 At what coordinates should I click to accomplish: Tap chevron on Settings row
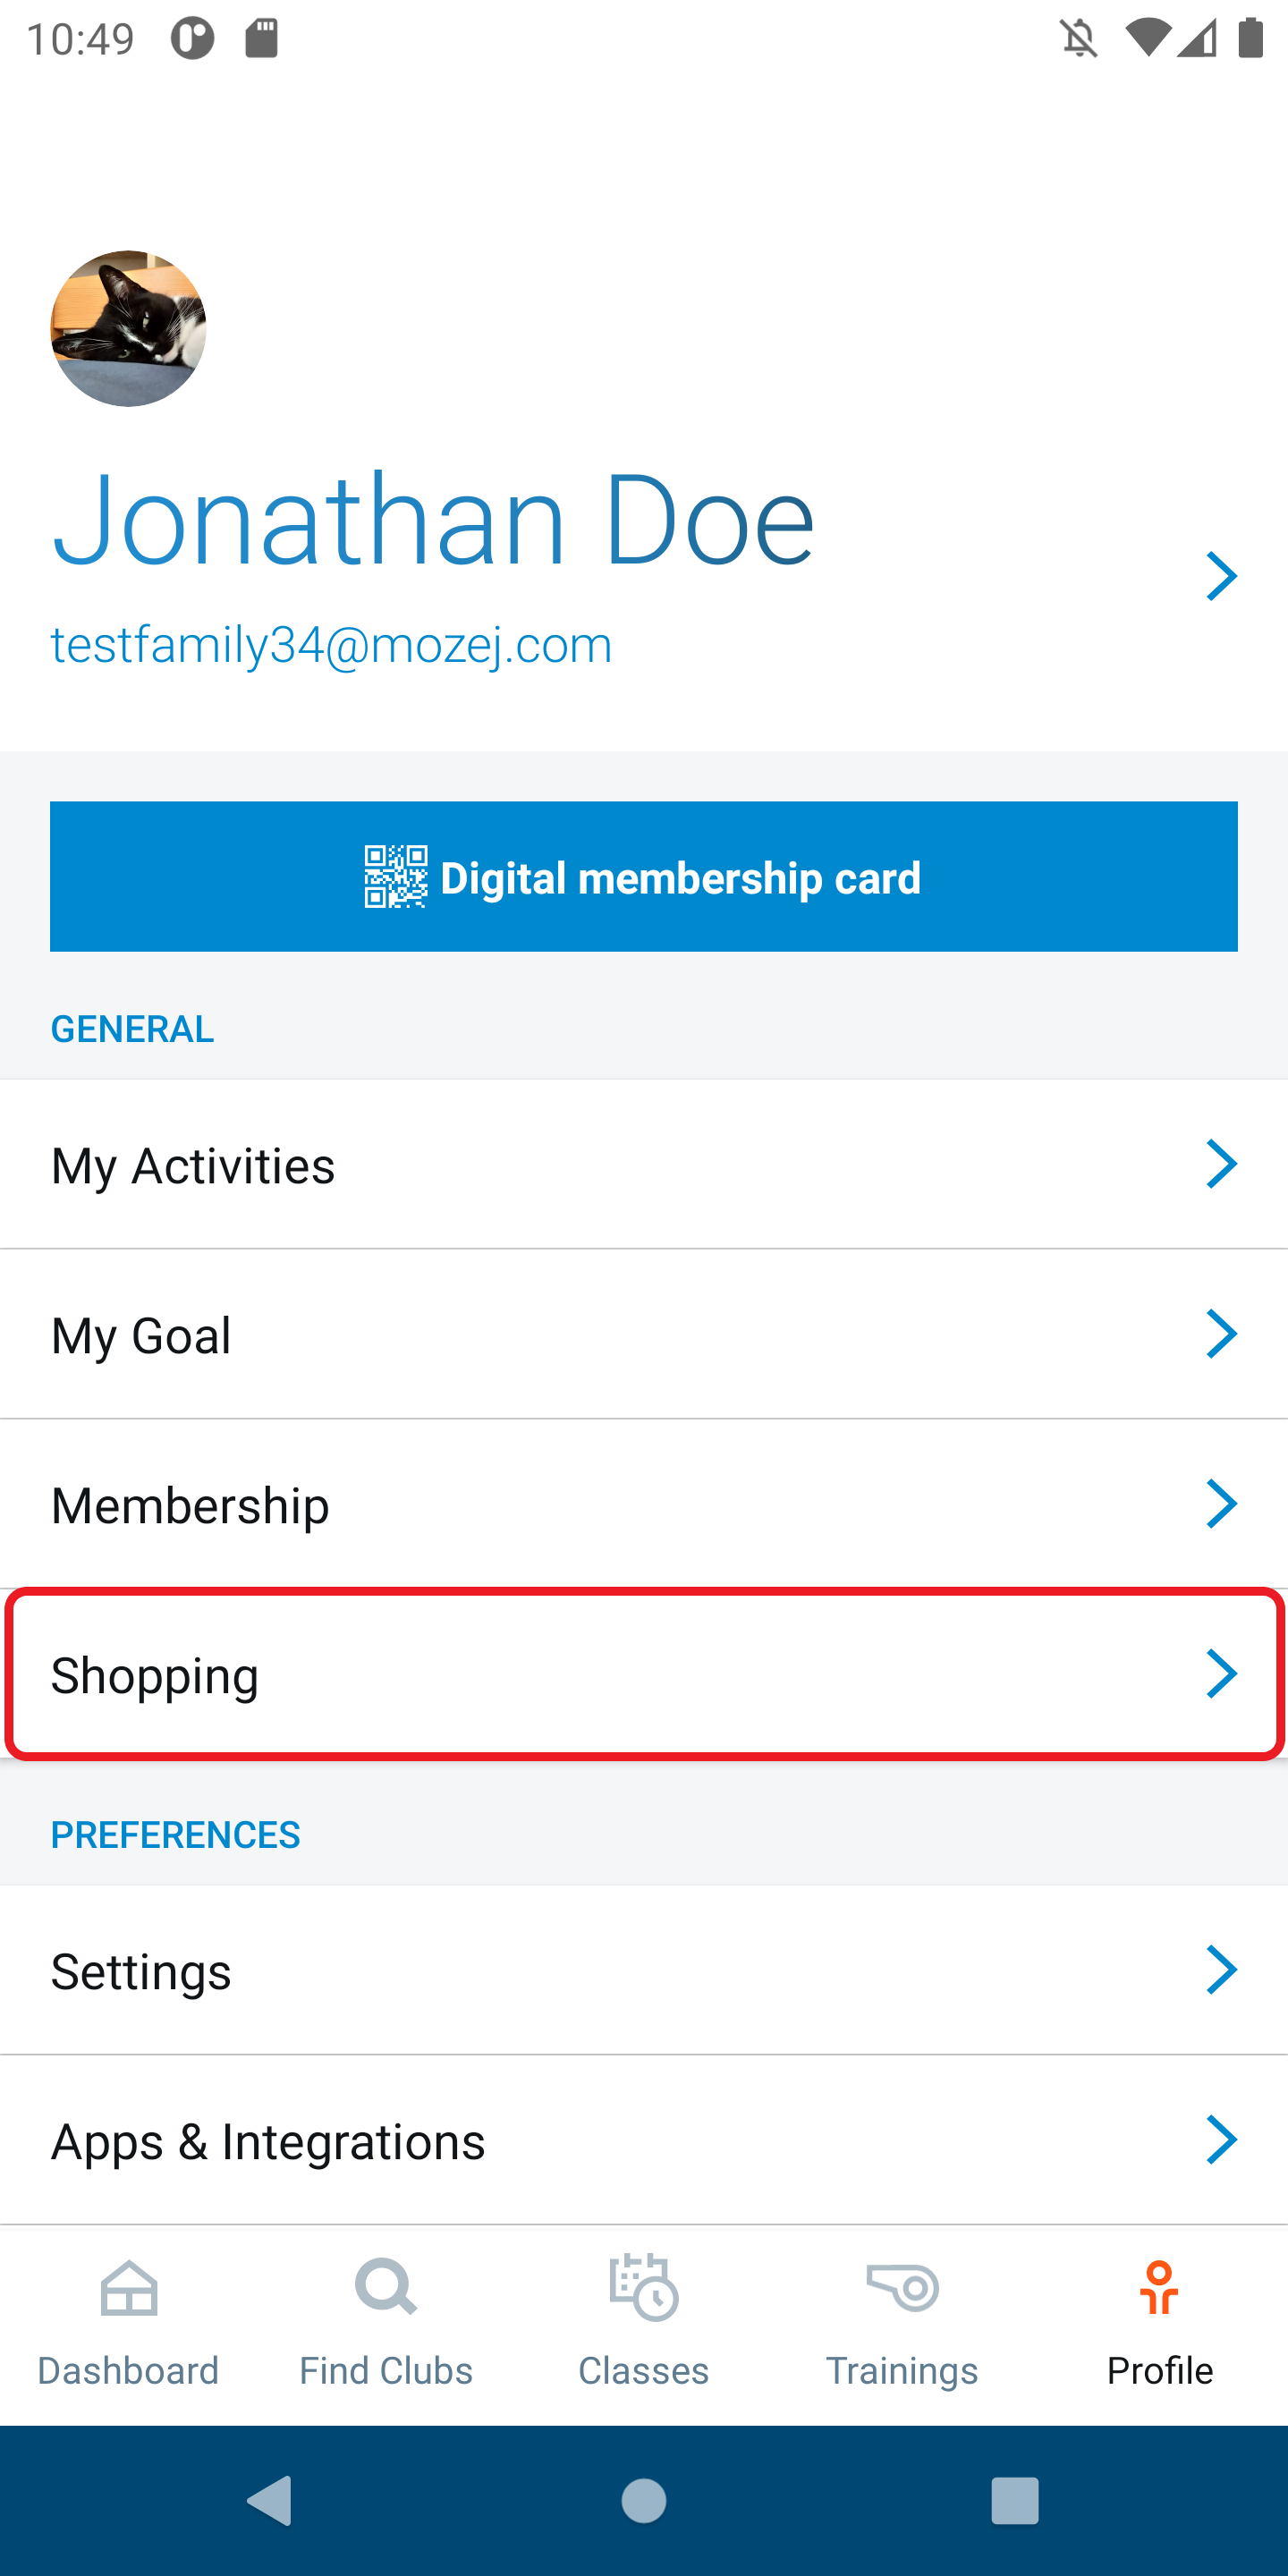coord(1221,1970)
